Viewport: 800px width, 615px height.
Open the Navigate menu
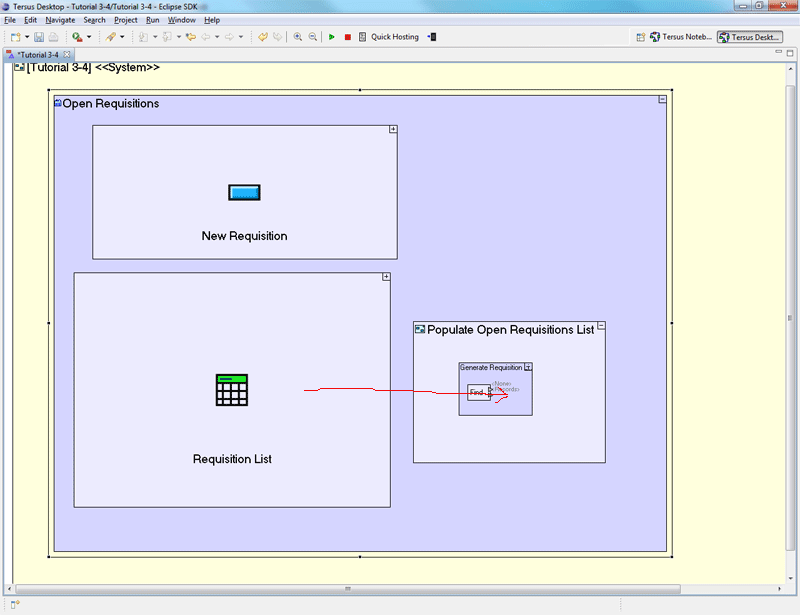tap(59, 20)
